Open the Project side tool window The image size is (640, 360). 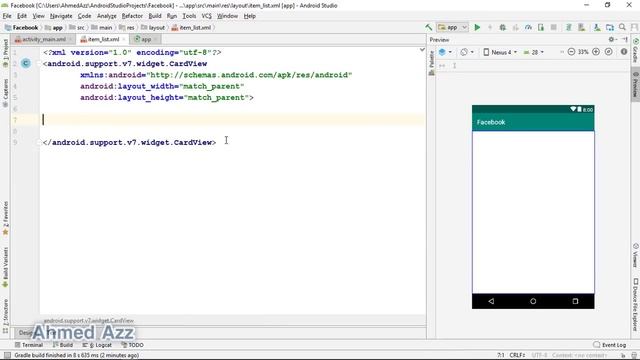tap(5, 53)
